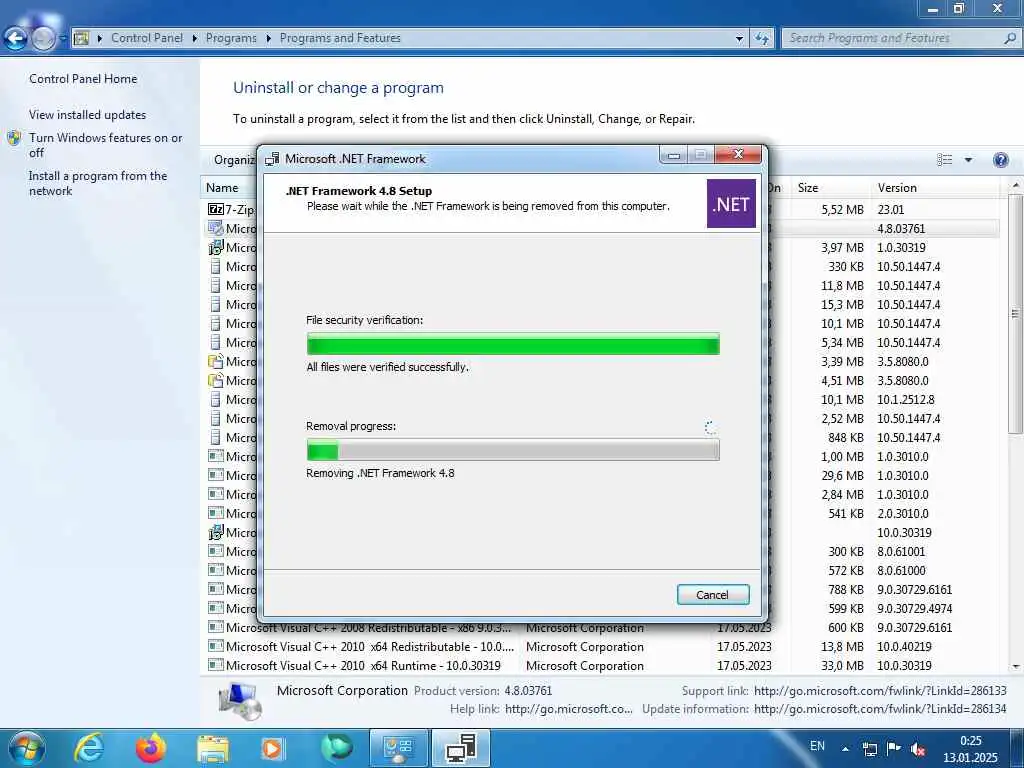This screenshot has width=1024, height=768.
Task: Select Programs breadcrumb
Action: [x=231, y=38]
